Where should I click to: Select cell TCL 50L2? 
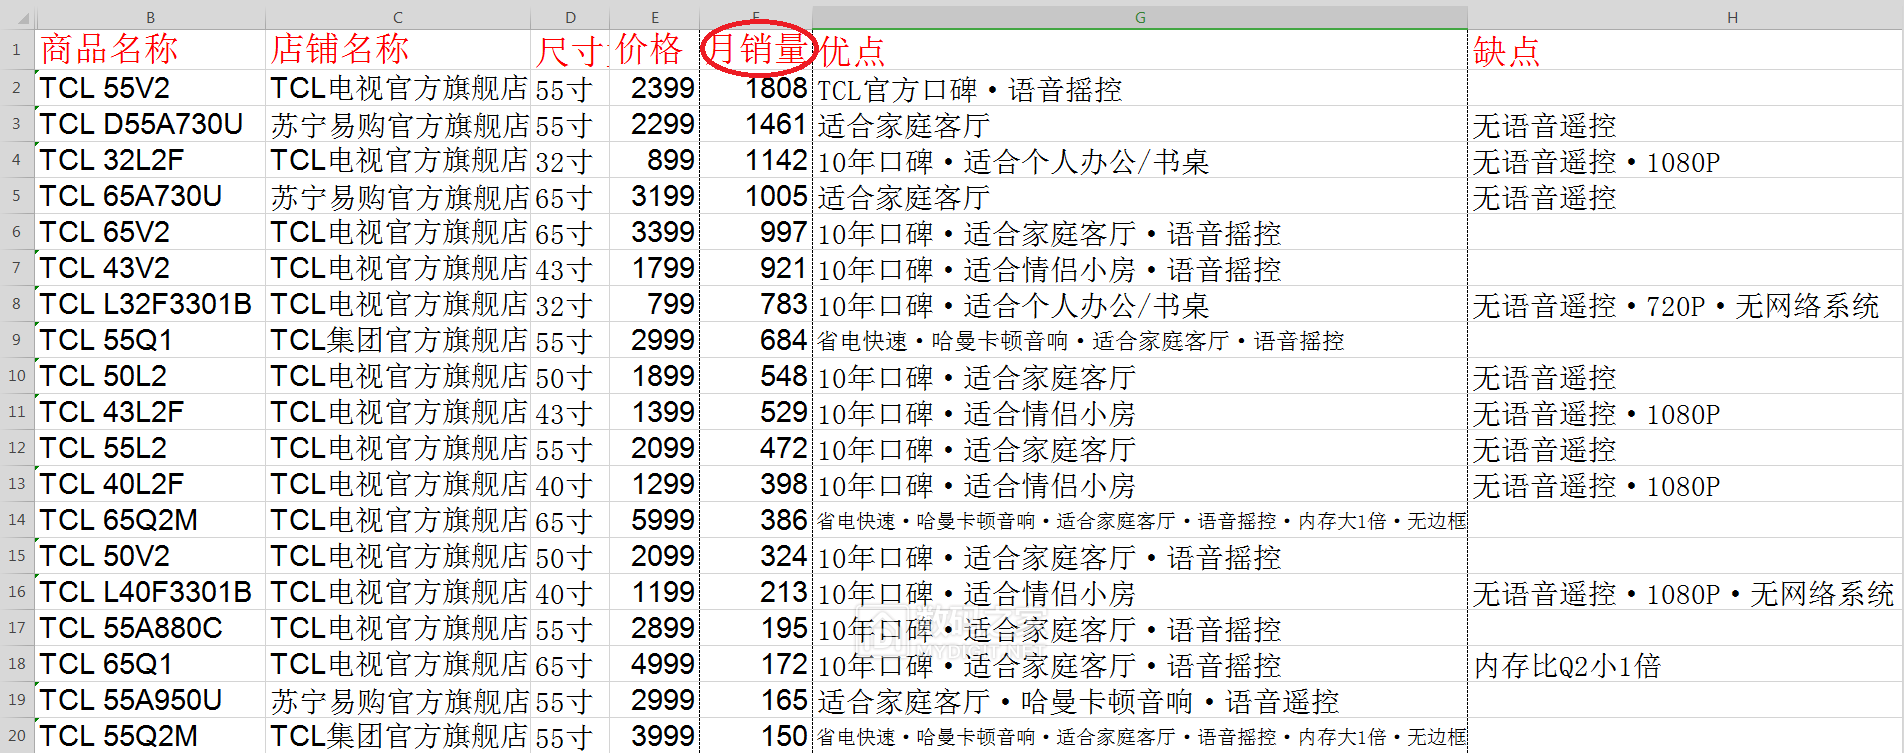coord(150,376)
